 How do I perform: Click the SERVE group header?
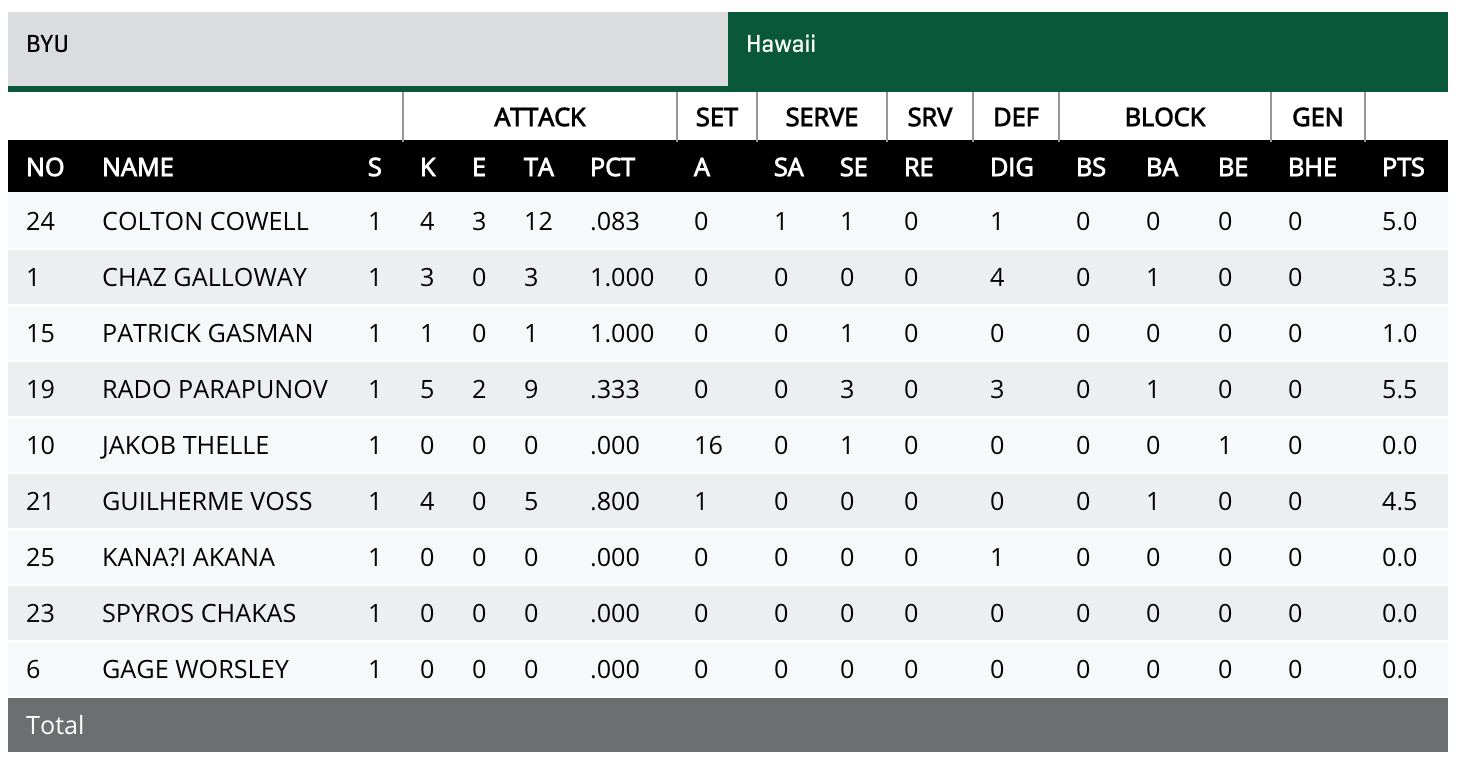(x=822, y=117)
